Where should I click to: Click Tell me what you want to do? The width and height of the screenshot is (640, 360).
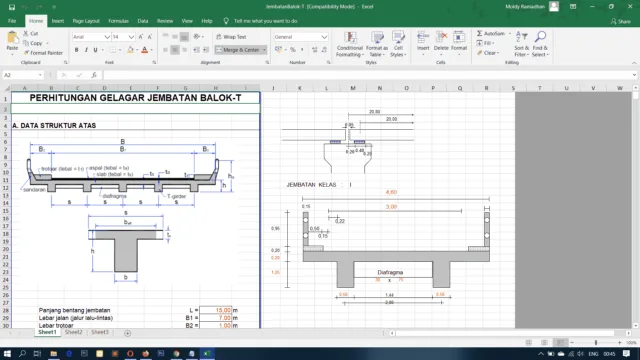click(x=265, y=21)
